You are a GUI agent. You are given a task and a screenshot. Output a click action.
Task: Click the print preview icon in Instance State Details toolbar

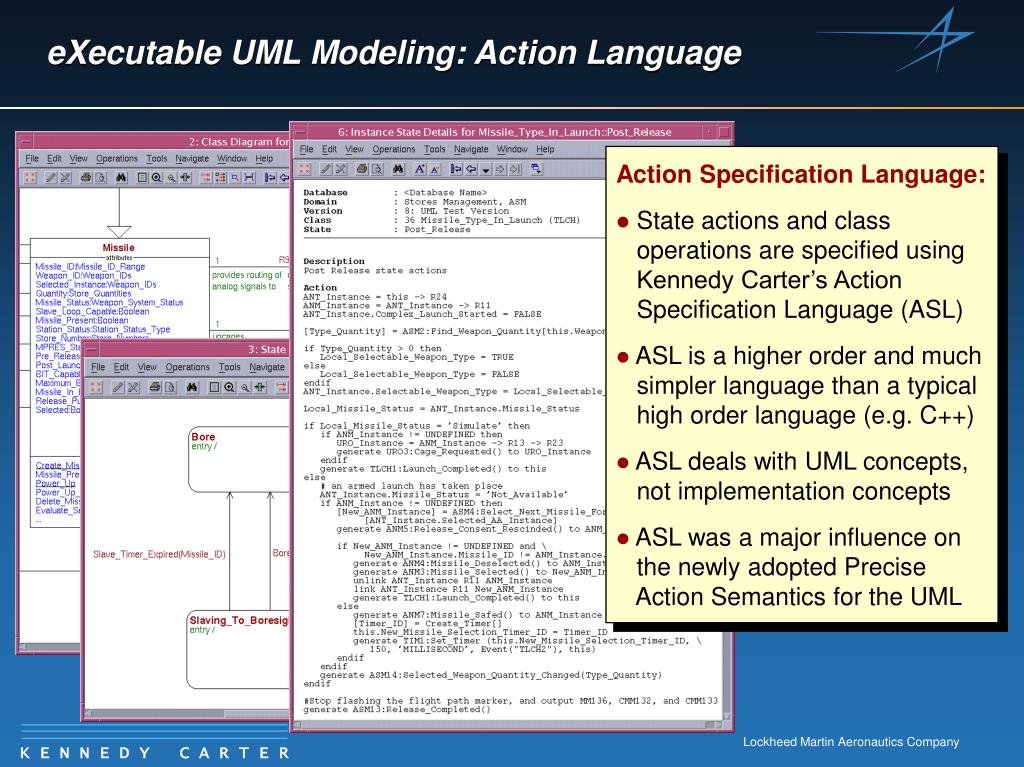[377, 169]
